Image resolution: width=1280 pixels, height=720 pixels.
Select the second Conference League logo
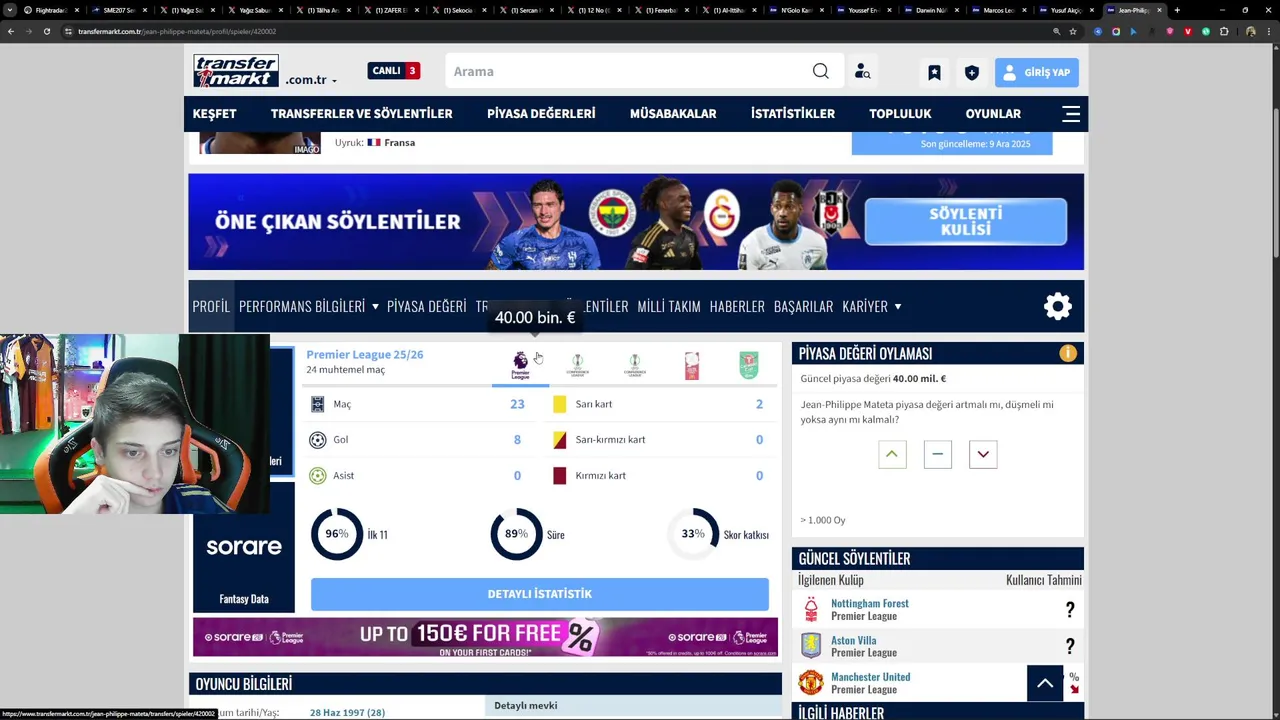pyautogui.click(x=634, y=365)
